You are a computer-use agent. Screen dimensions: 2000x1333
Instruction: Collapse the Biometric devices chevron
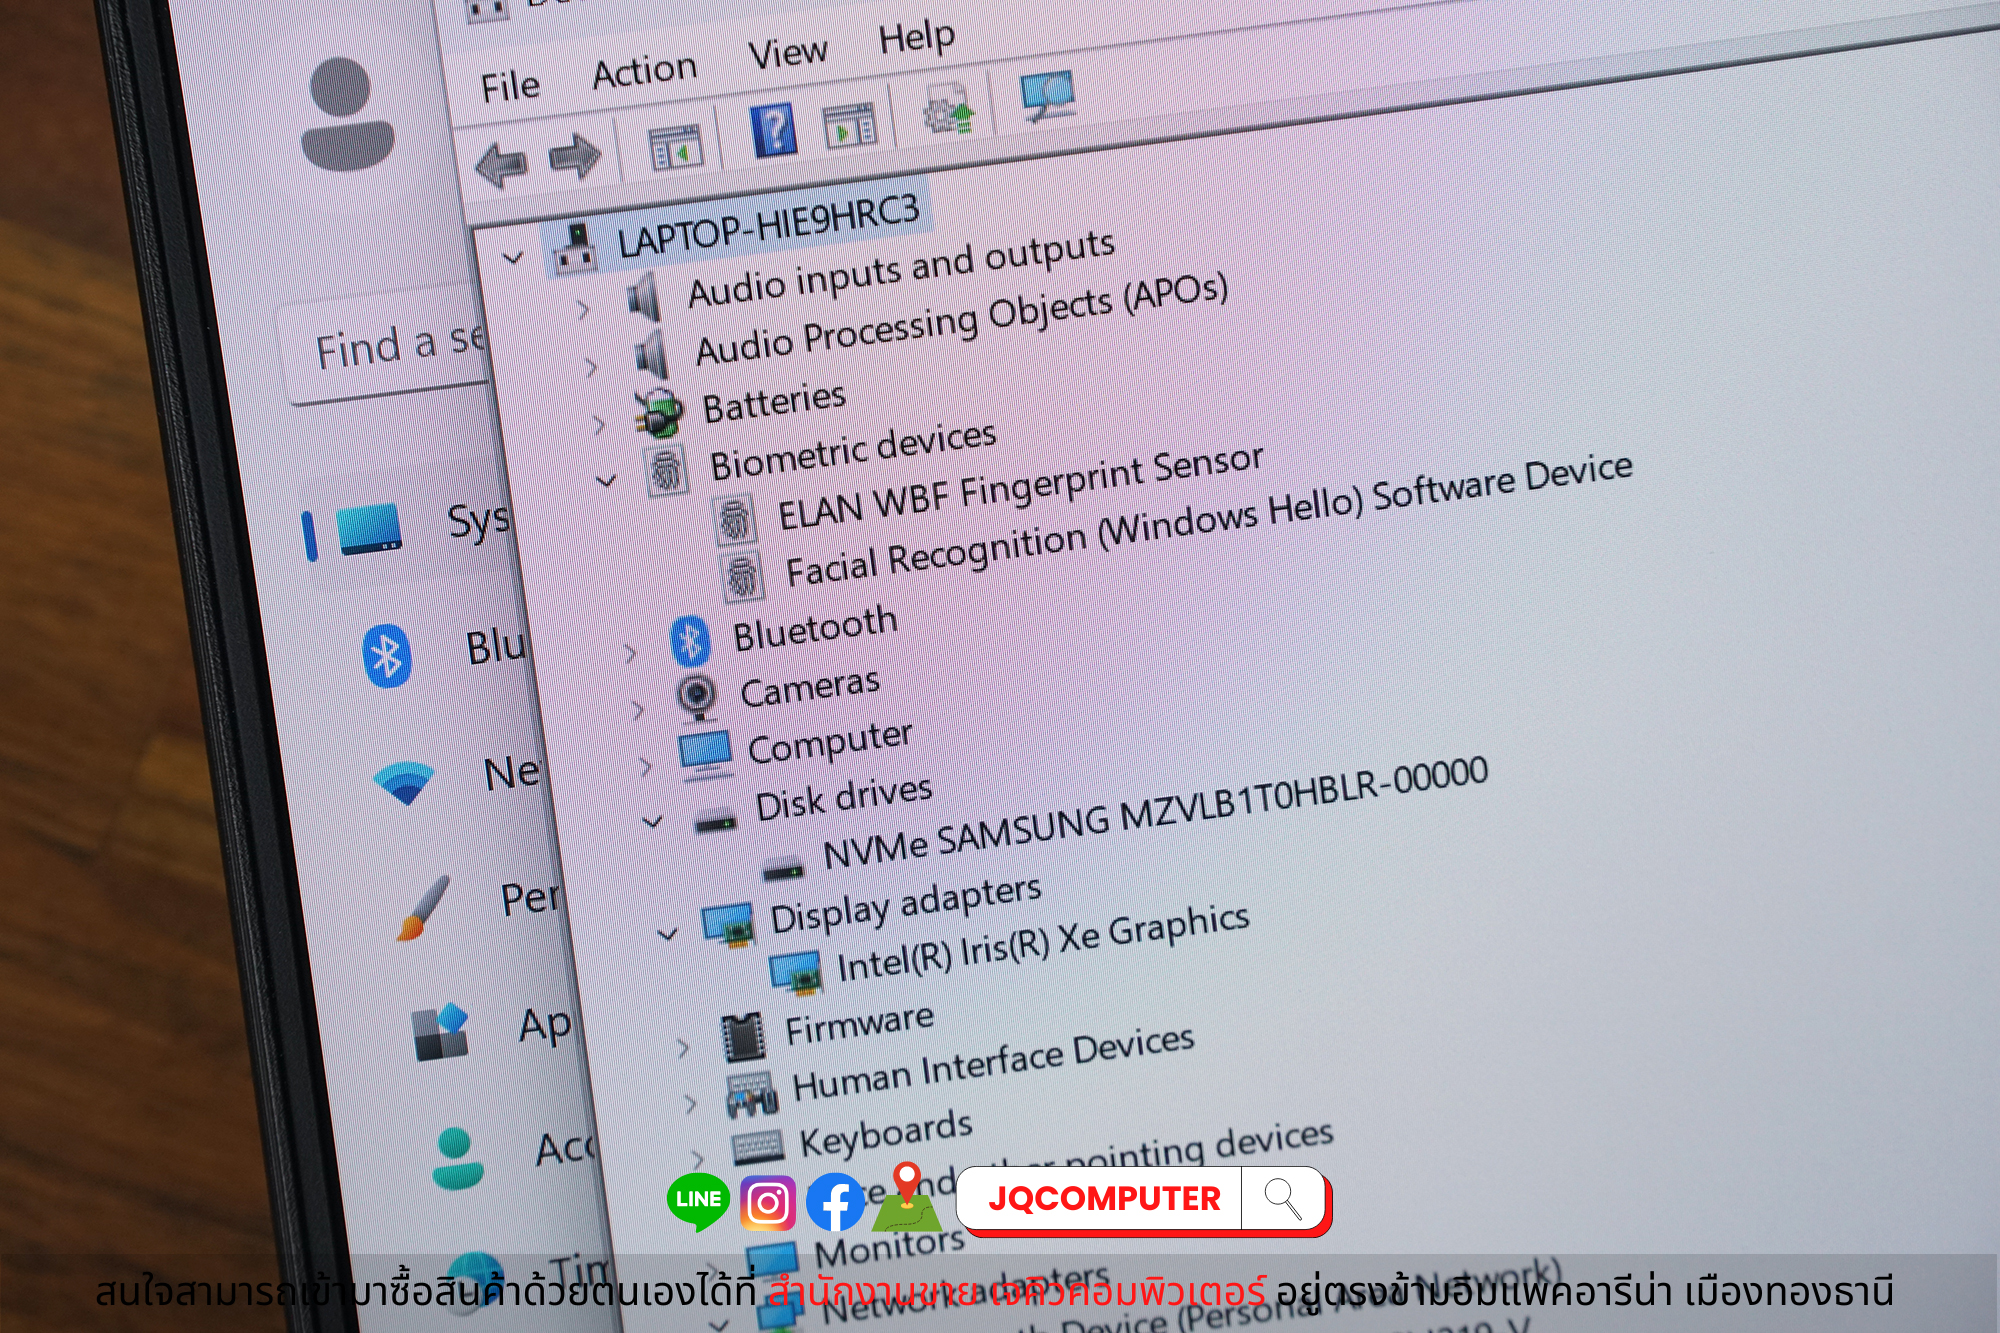coord(606,480)
